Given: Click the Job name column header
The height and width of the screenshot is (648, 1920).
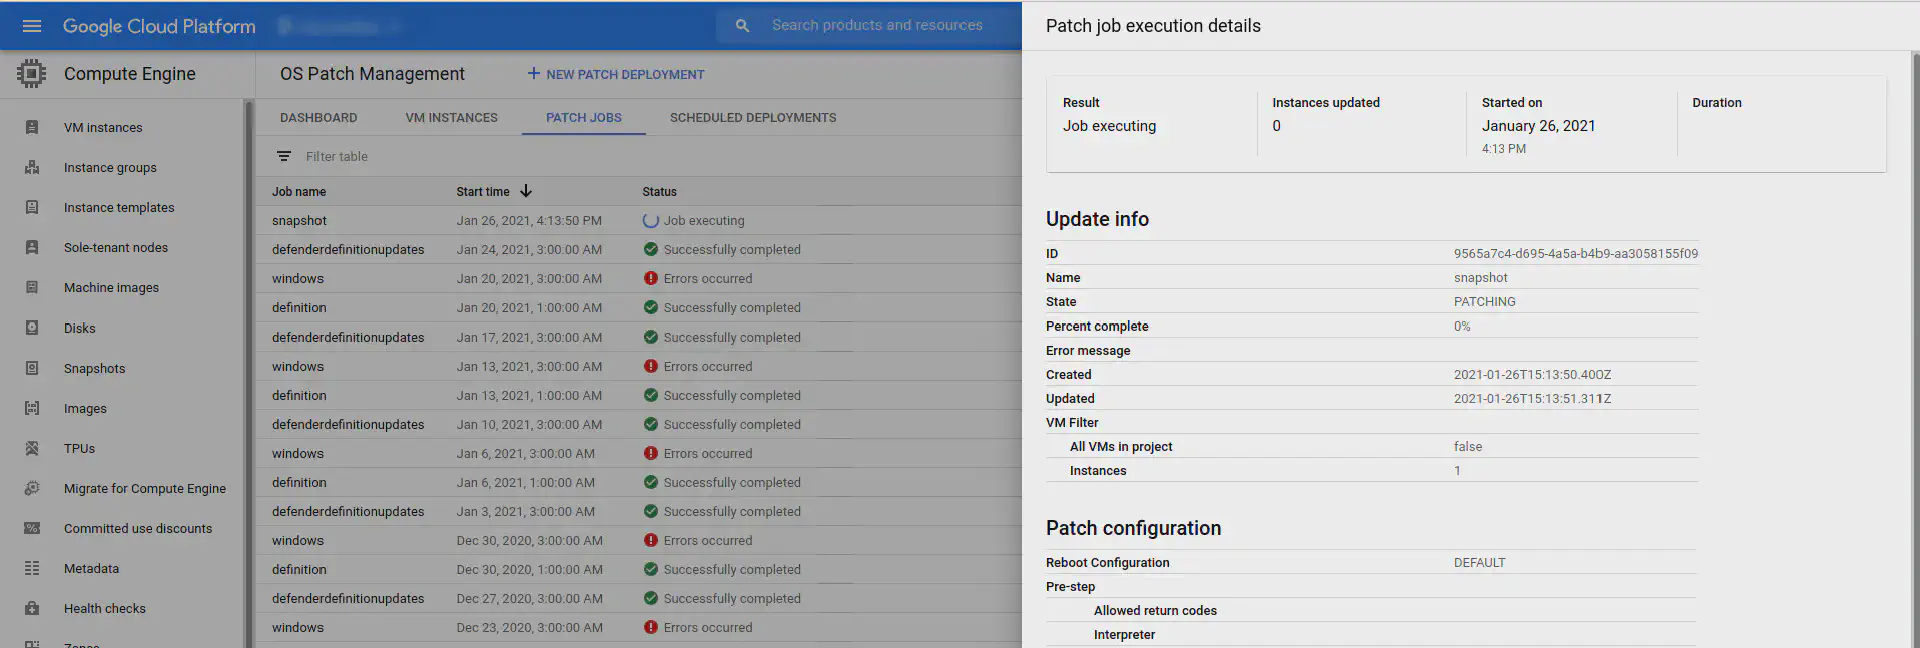Looking at the screenshot, I should 299,191.
